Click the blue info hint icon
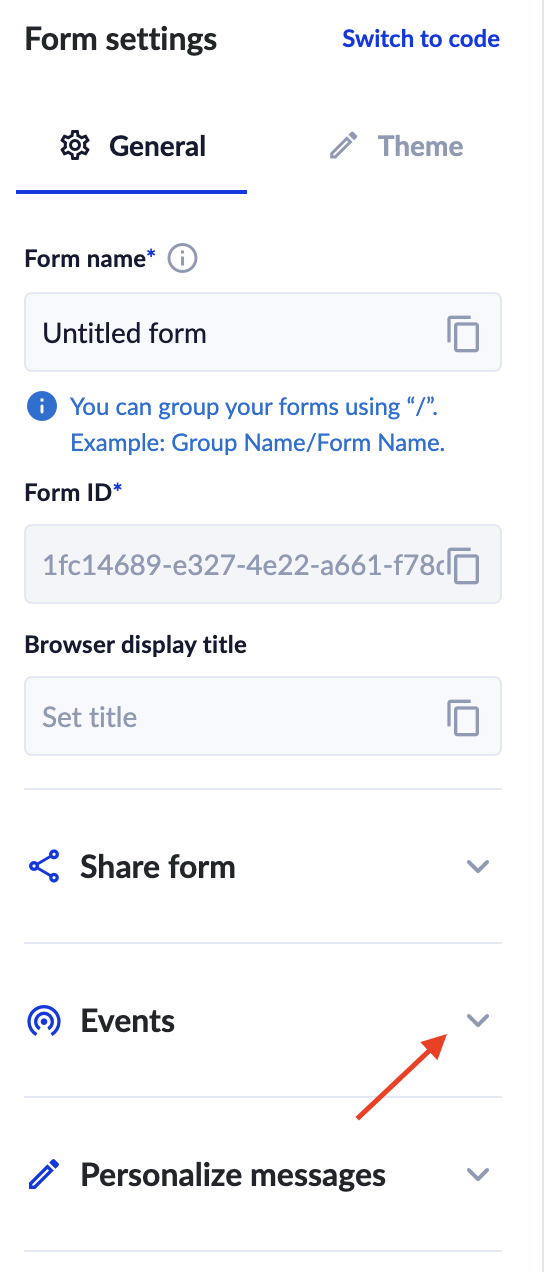The height and width of the screenshot is (1272, 544). pyautogui.click(x=41, y=406)
